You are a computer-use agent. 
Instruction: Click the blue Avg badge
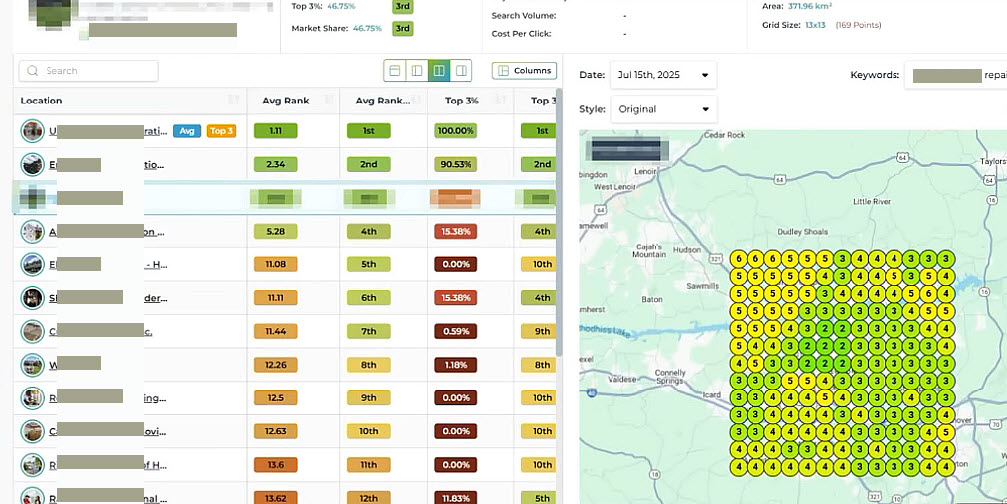tap(186, 131)
